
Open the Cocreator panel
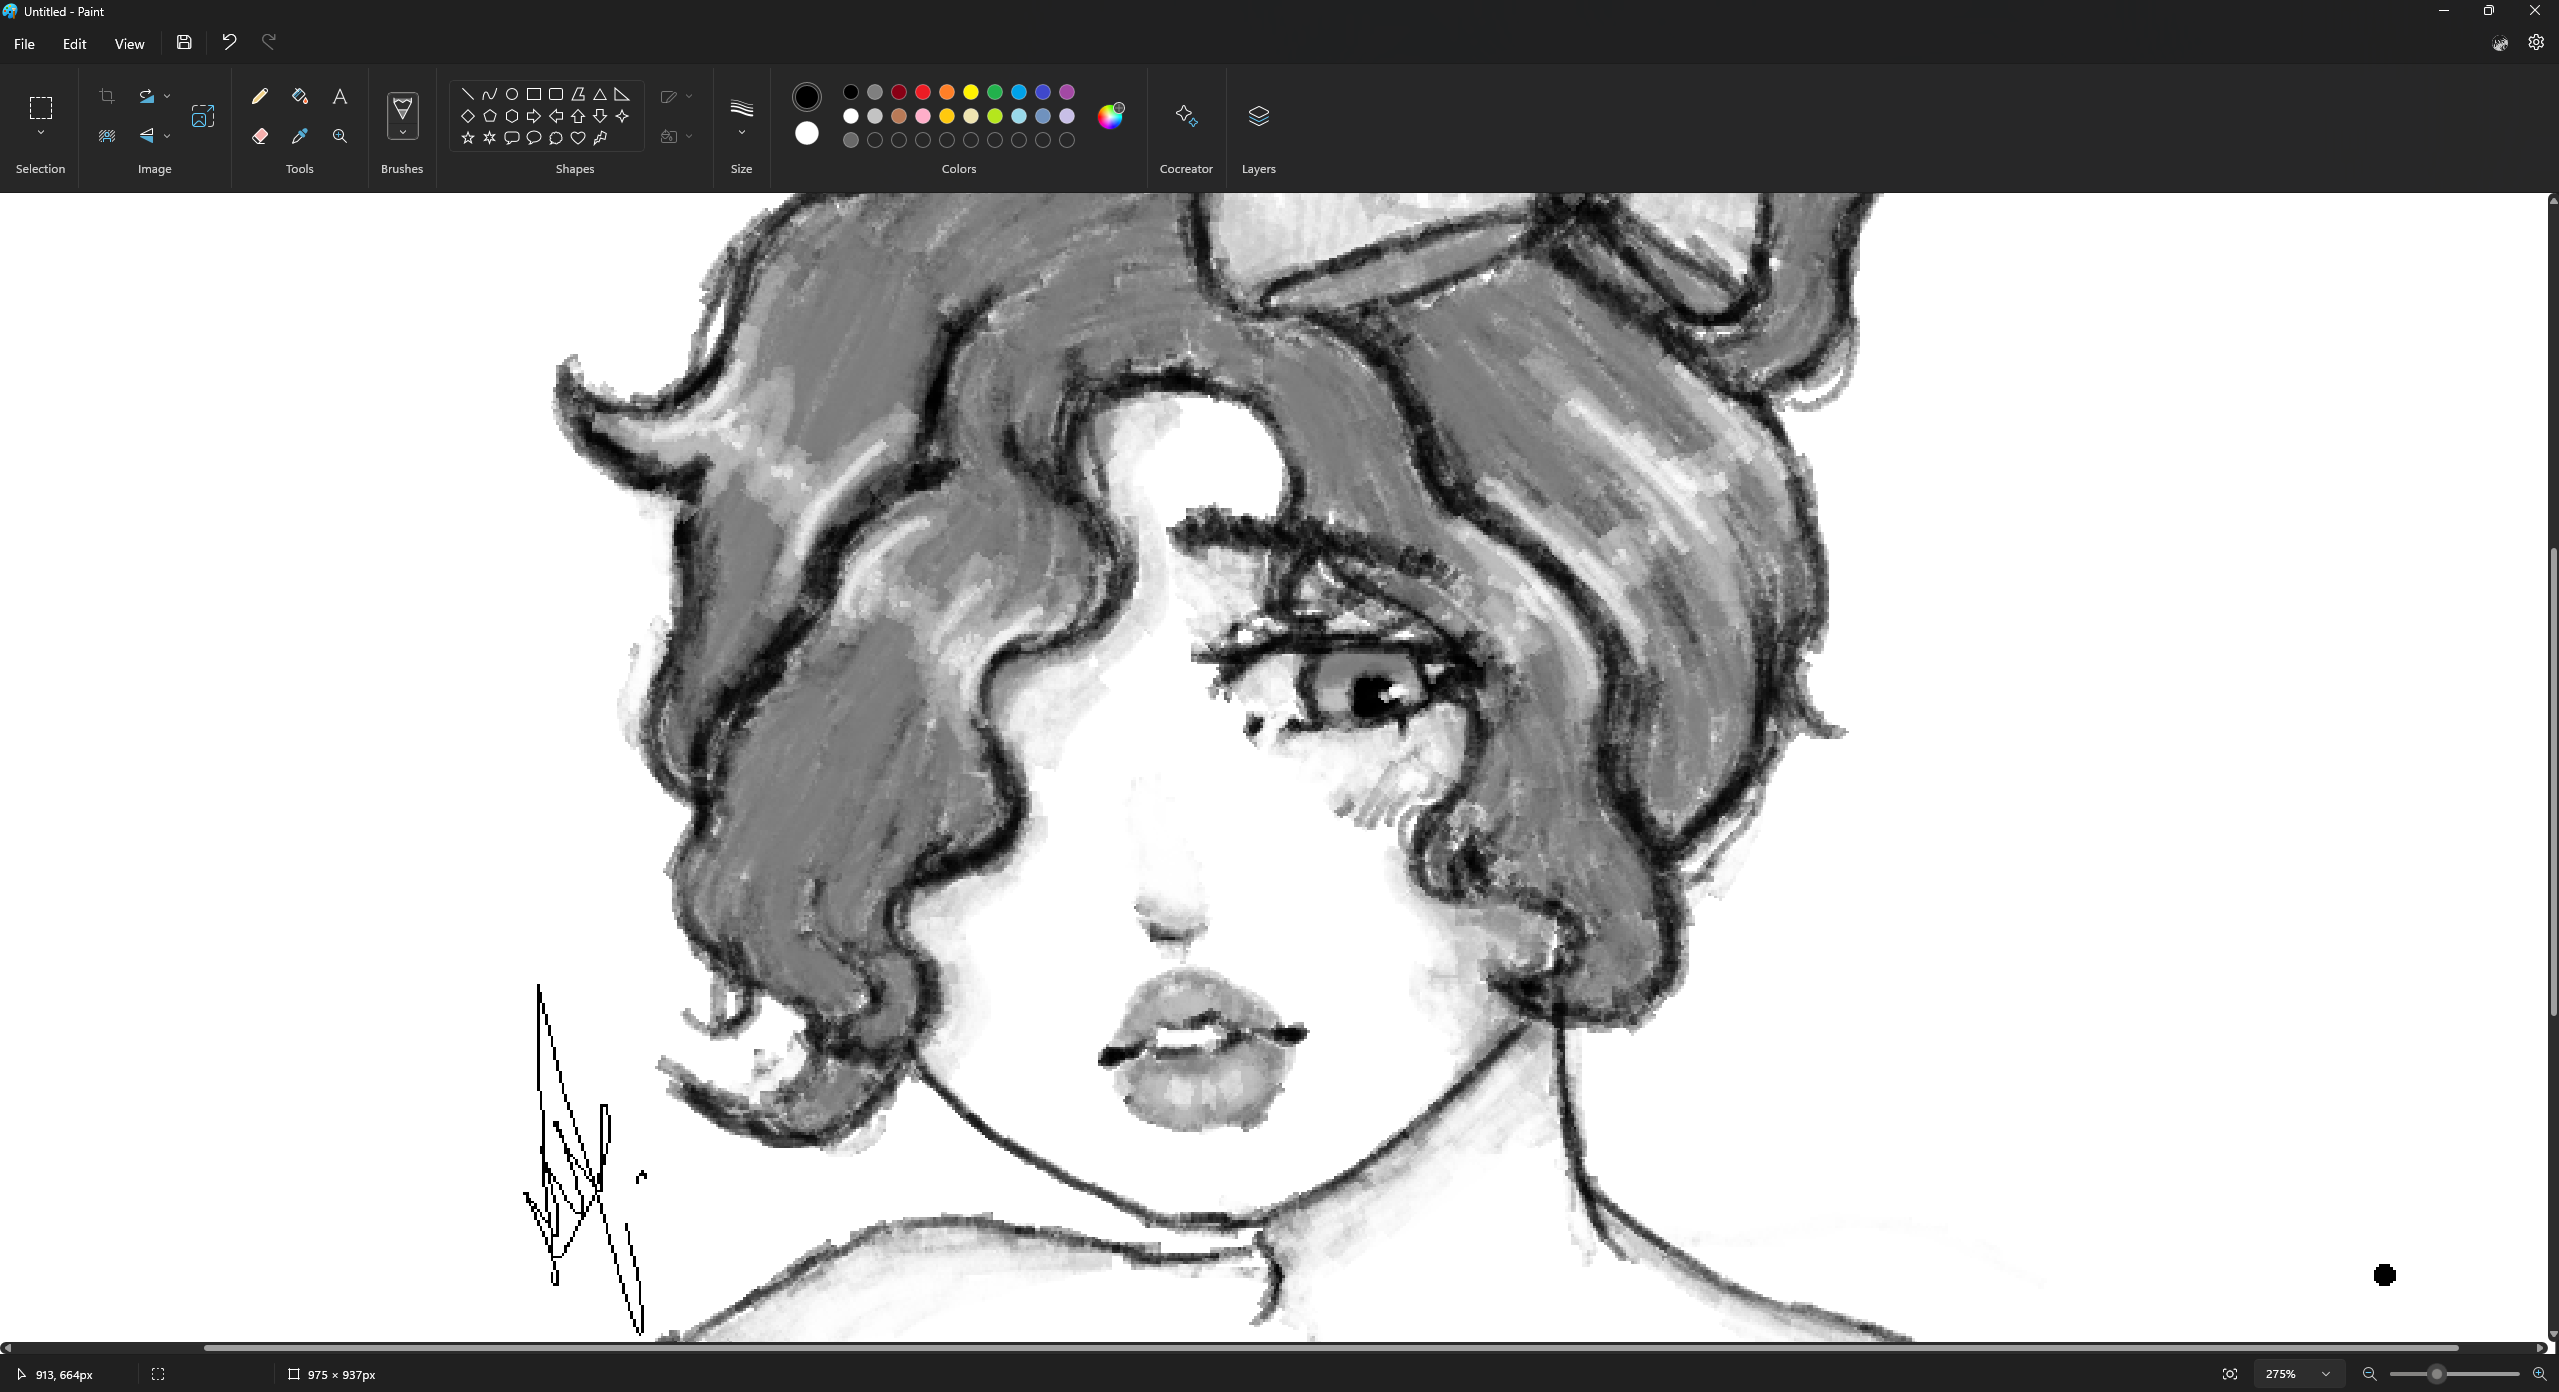1186,116
